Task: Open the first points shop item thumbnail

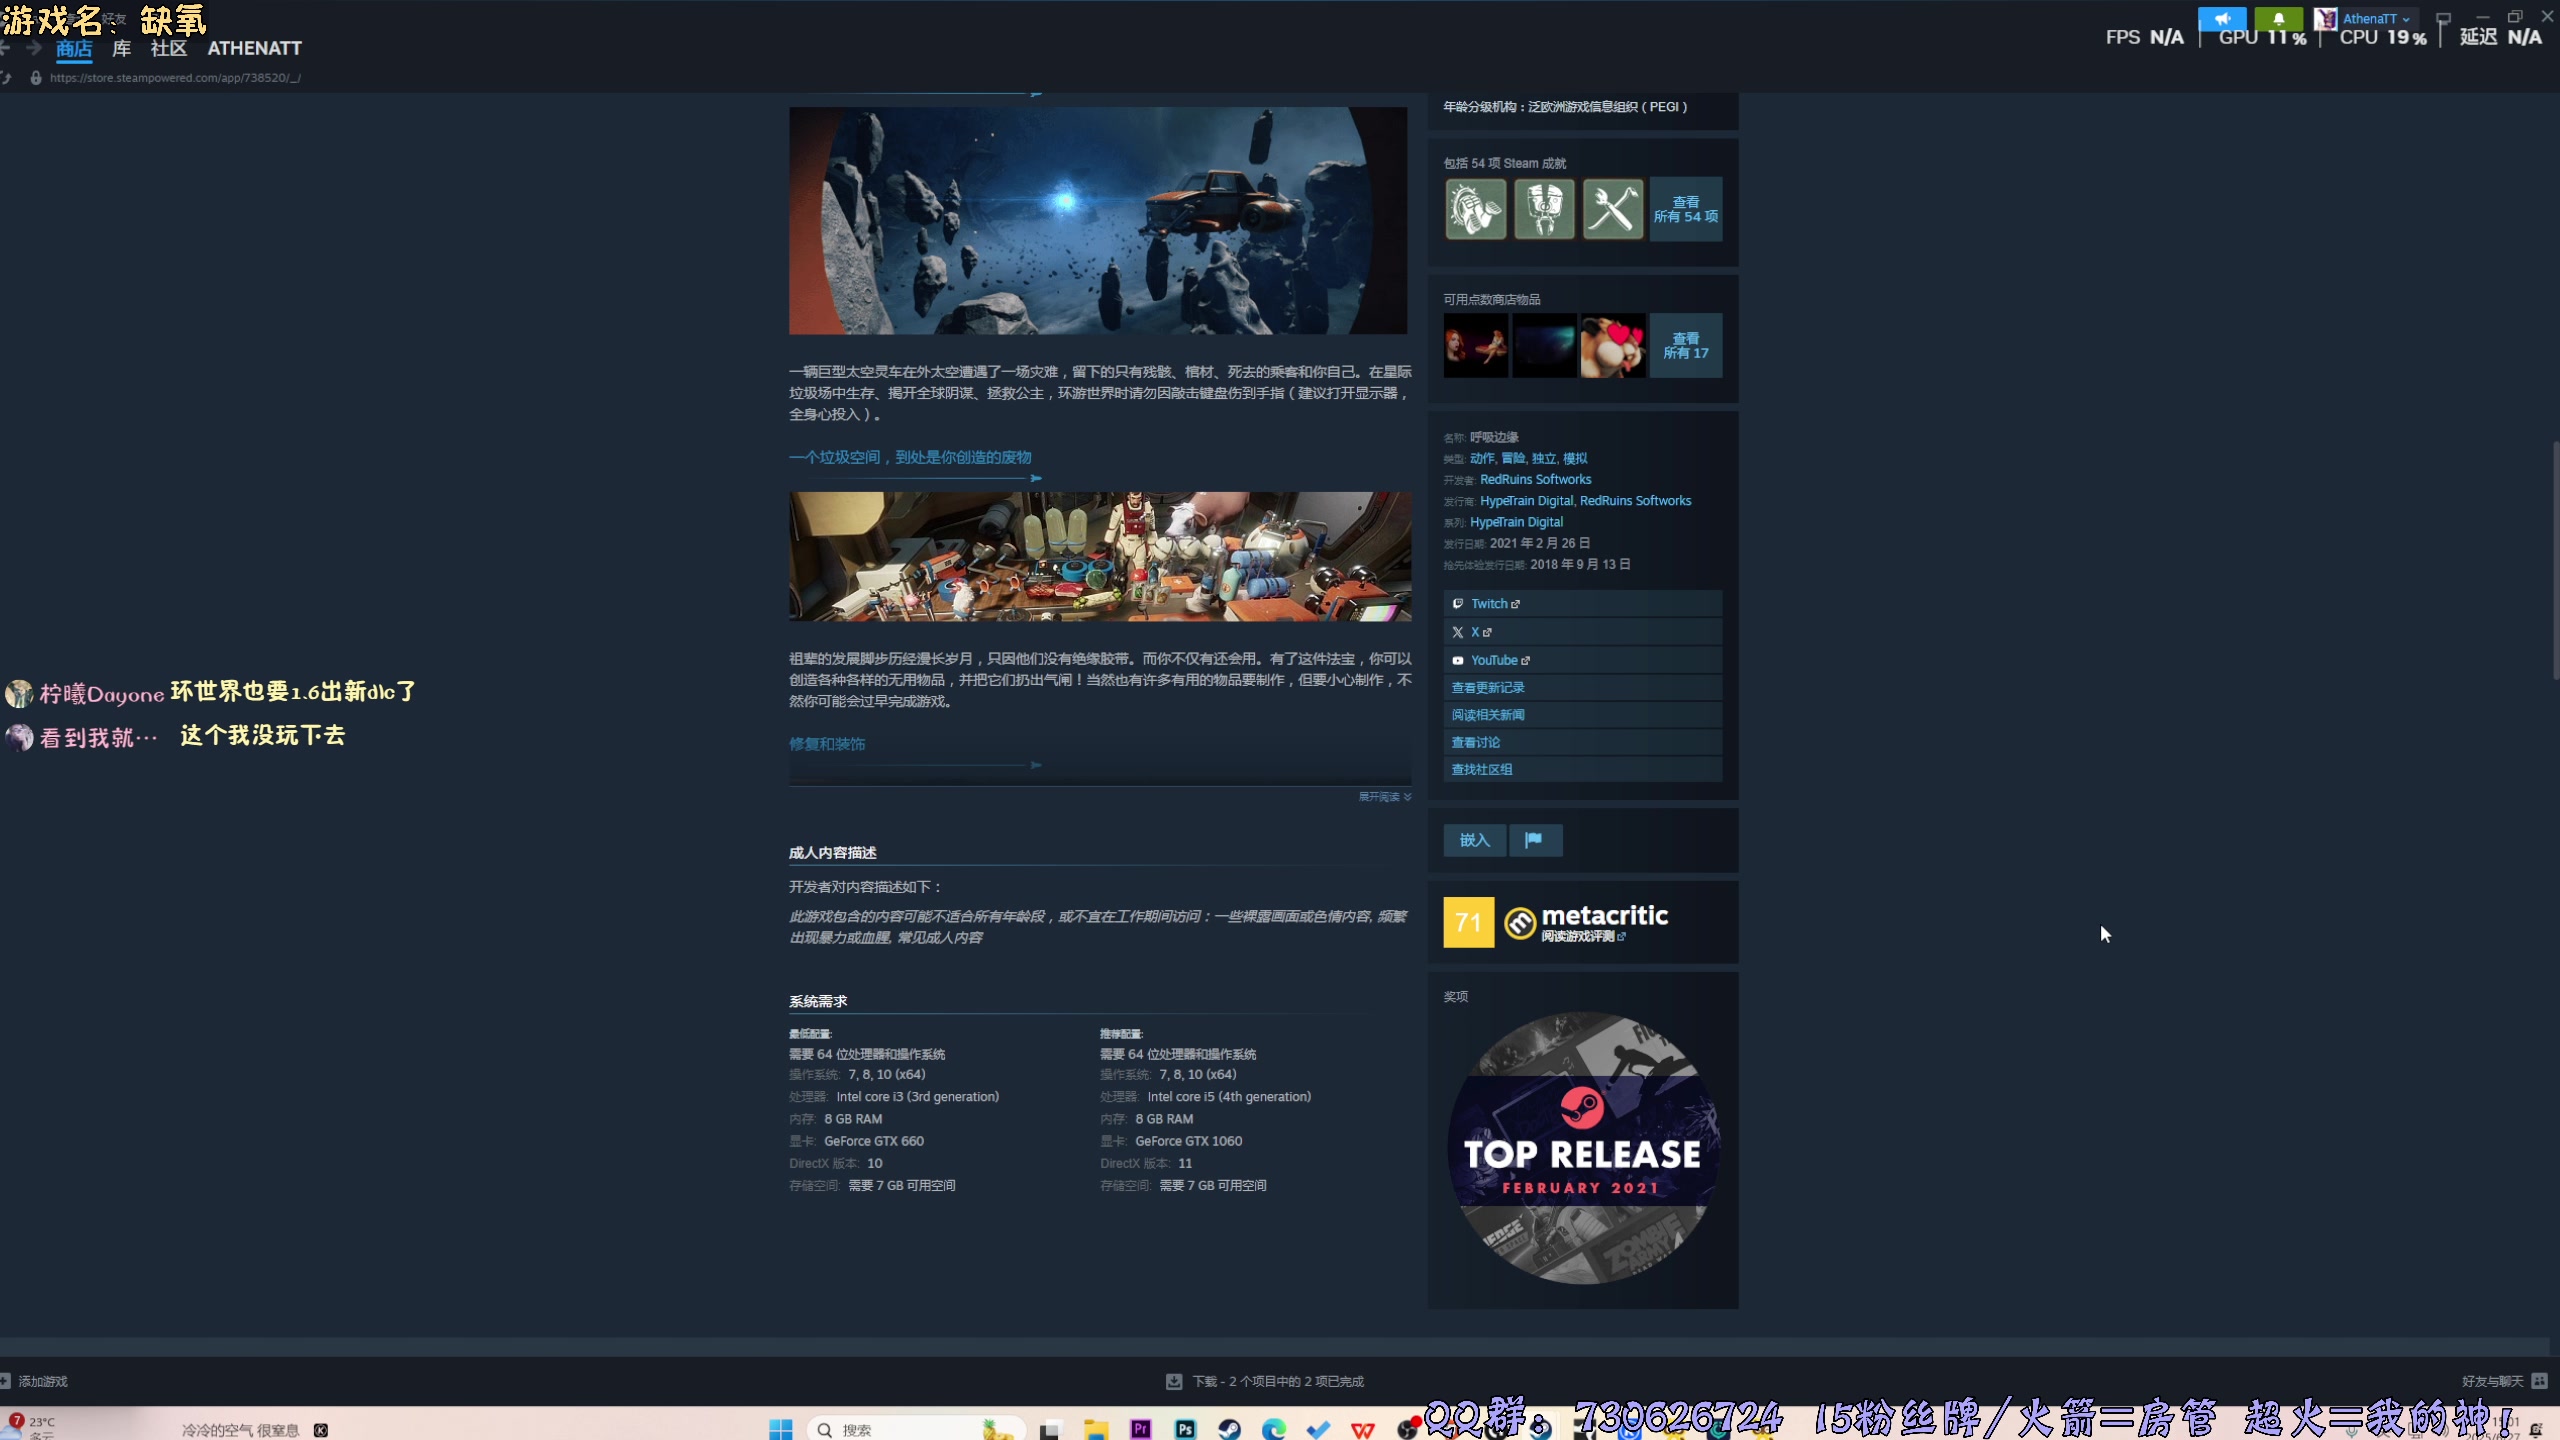Action: 1475,346
